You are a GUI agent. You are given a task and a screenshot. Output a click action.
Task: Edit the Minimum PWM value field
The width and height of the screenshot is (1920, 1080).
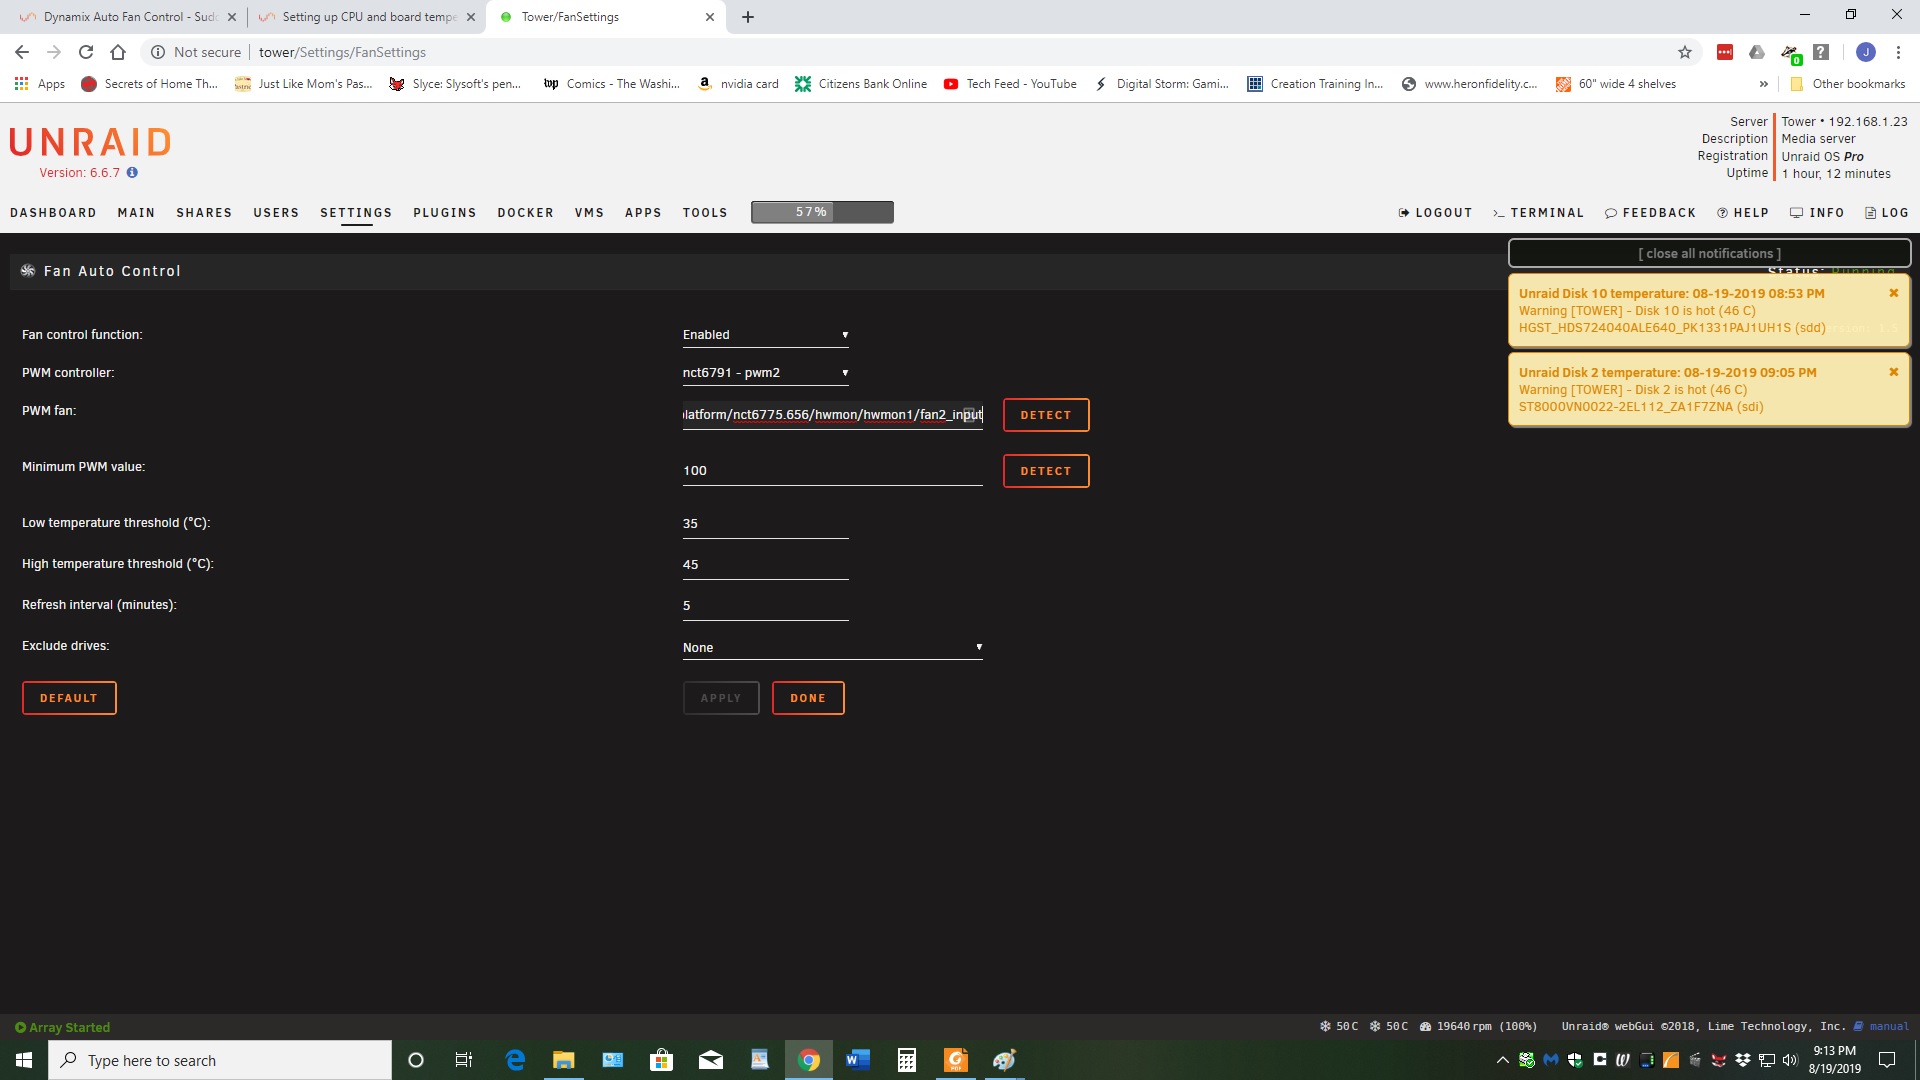pyautogui.click(x=832, y=471)
